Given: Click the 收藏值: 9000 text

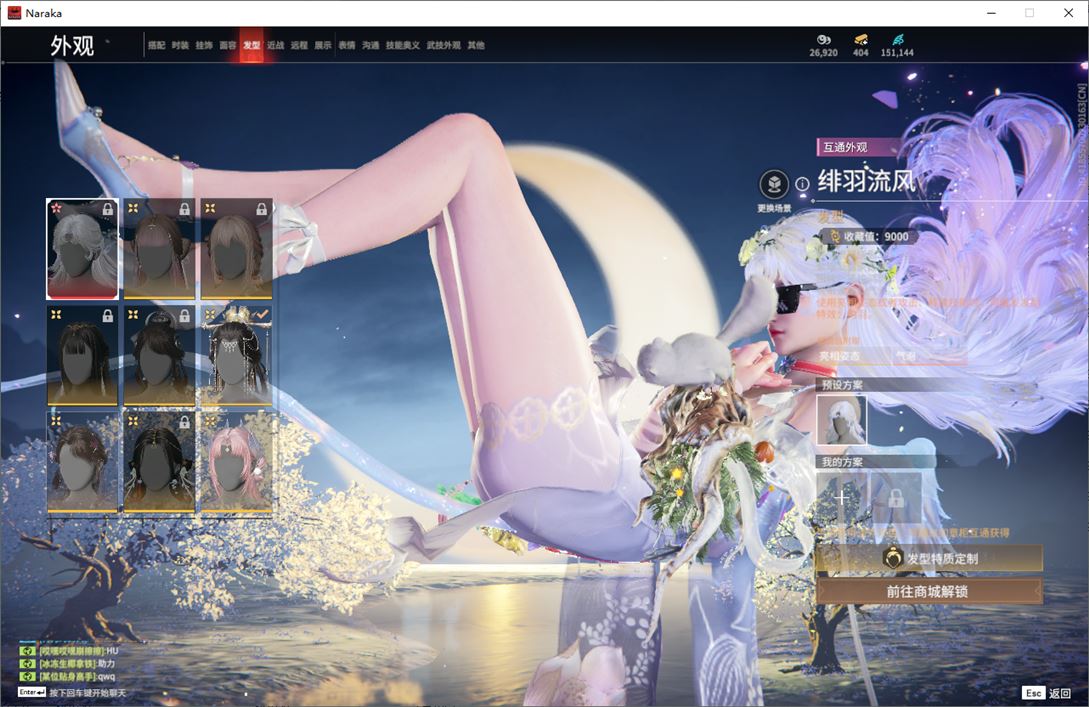Looking at the screenshot, I should (x=876, y=237).
